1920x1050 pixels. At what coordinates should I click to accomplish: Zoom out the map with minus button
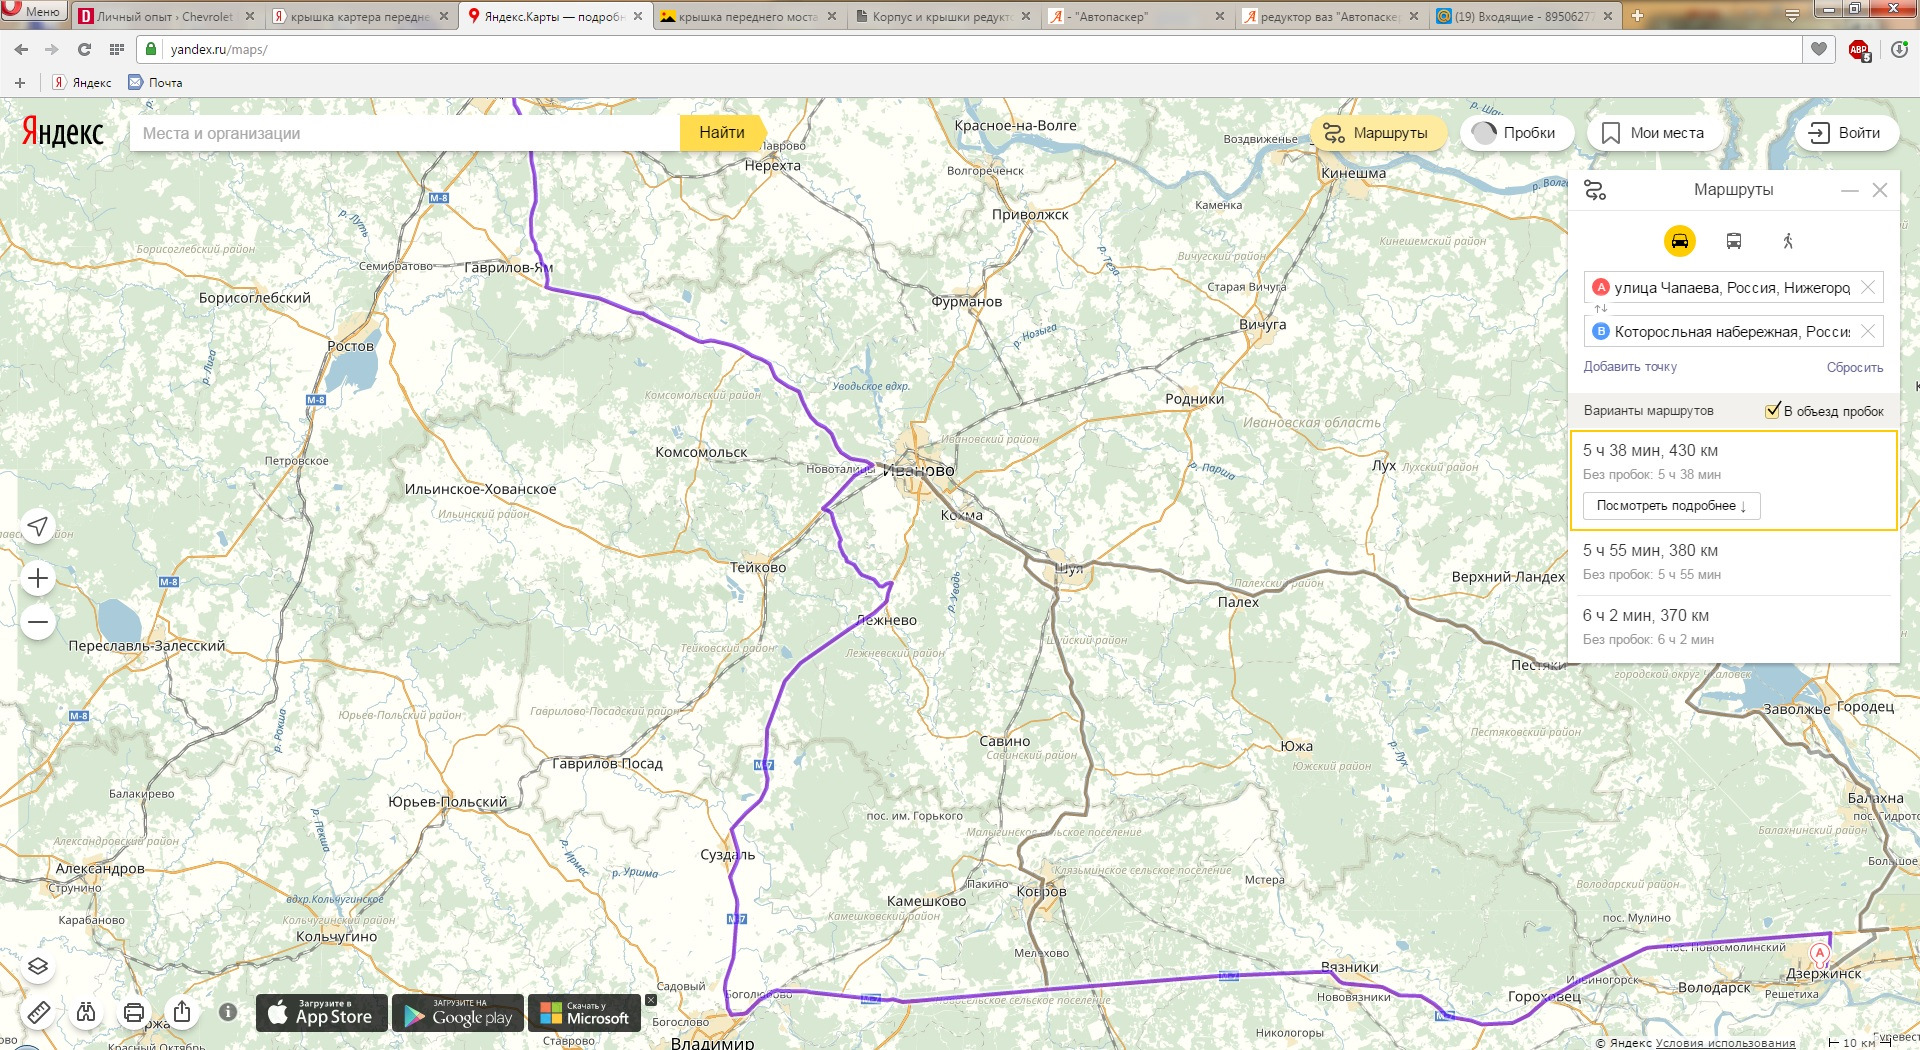(x=38, y=622)
